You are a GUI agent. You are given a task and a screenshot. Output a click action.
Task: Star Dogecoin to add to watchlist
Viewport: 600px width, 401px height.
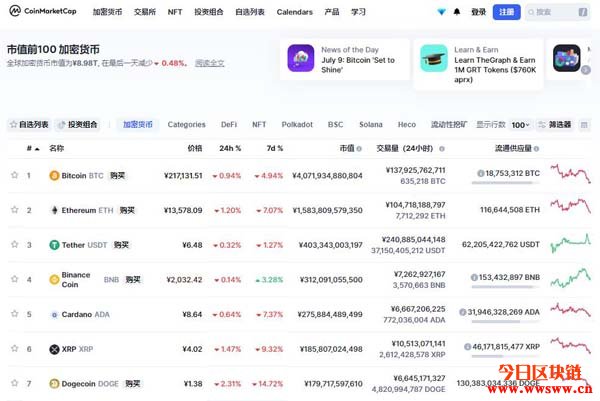(x=15, y=383)
